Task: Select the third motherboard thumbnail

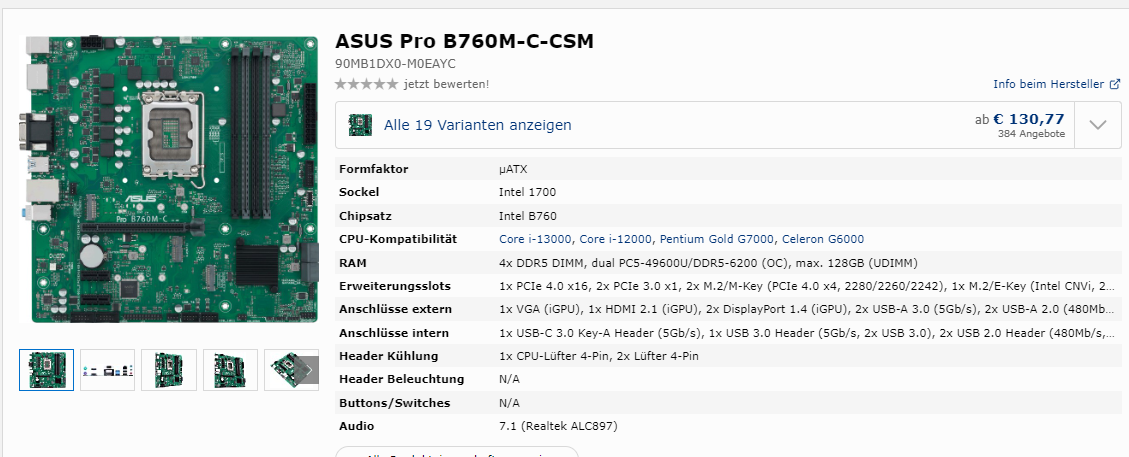Action: (x=168, y=370)
